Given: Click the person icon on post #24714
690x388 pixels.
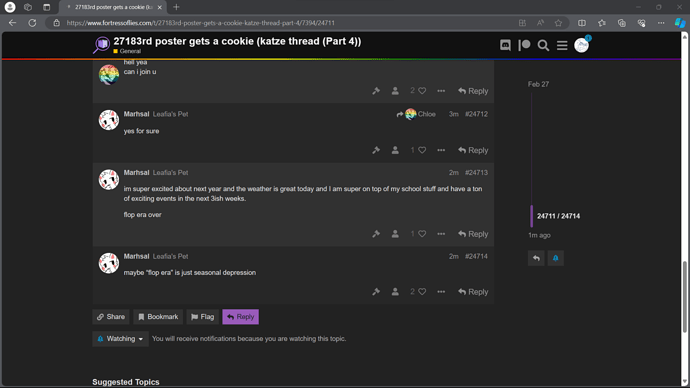Looking at the screenshot, I should click(x=395, y=292).
